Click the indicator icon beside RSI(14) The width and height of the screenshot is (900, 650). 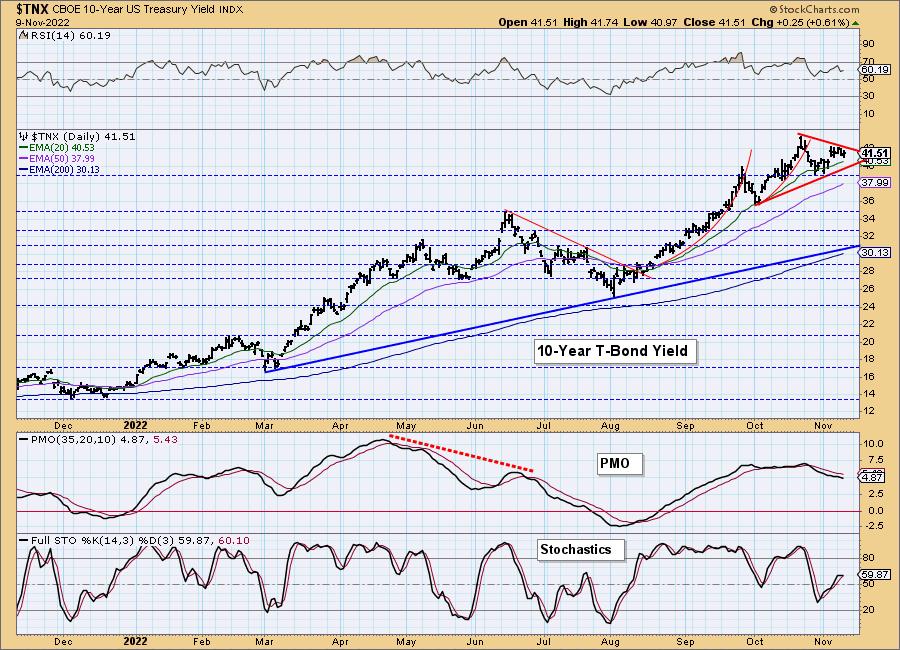pos(22,36)
